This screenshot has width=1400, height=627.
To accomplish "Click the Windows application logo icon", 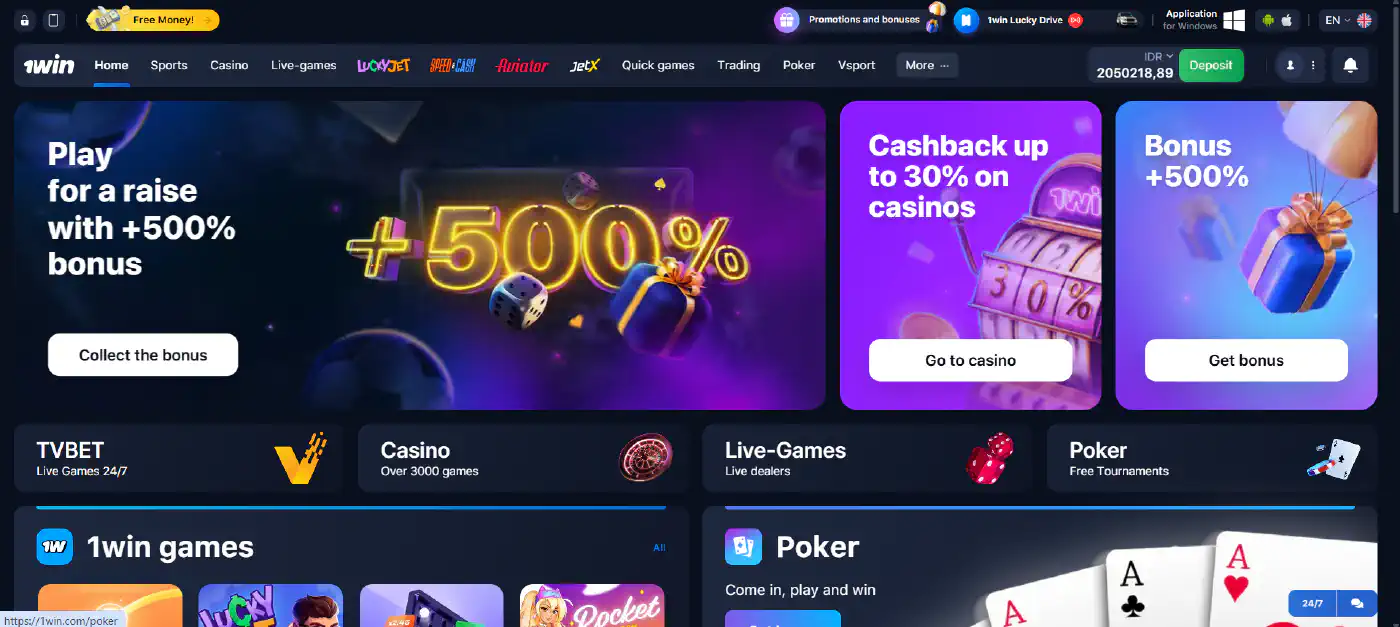I will (x=1234, y=20).
